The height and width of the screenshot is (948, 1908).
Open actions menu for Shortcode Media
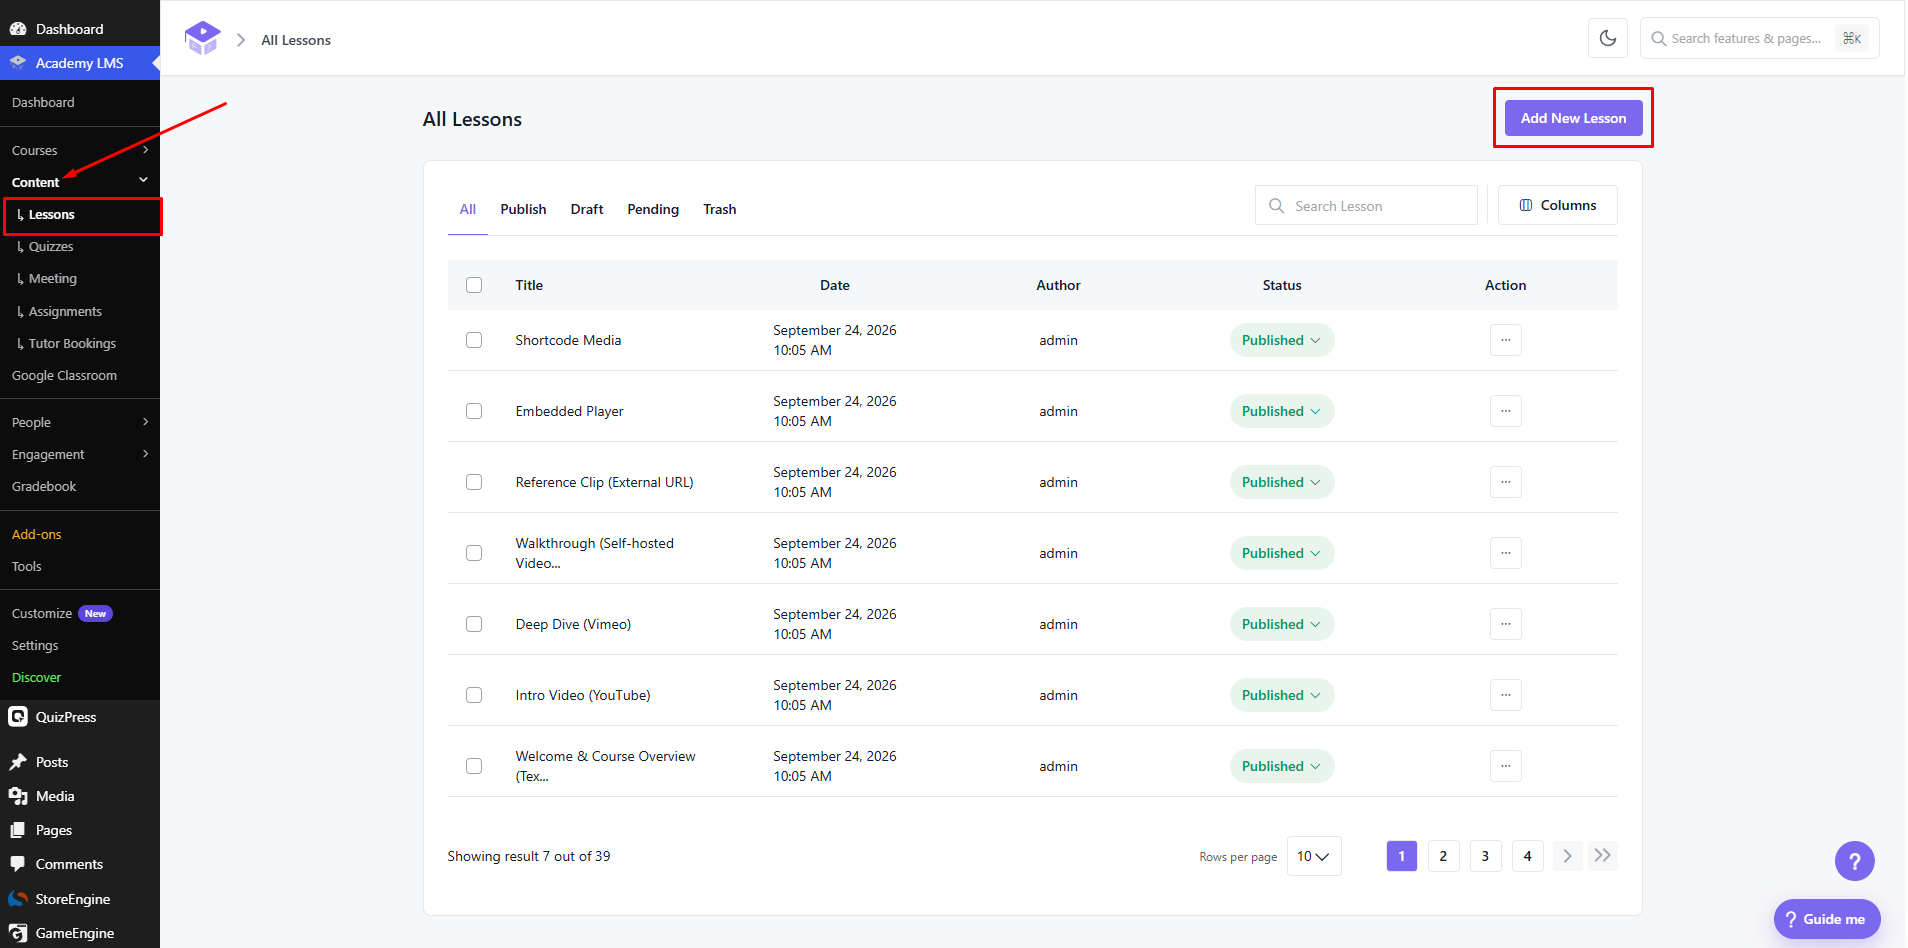[1505, 340]
